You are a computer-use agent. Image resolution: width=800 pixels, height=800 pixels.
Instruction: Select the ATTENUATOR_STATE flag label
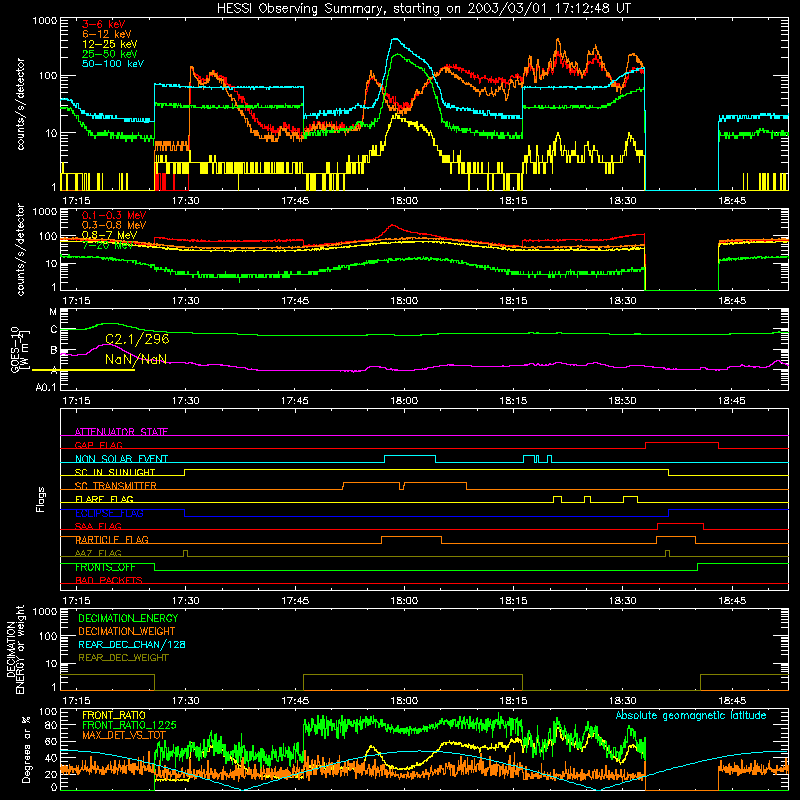coord(121,432)
